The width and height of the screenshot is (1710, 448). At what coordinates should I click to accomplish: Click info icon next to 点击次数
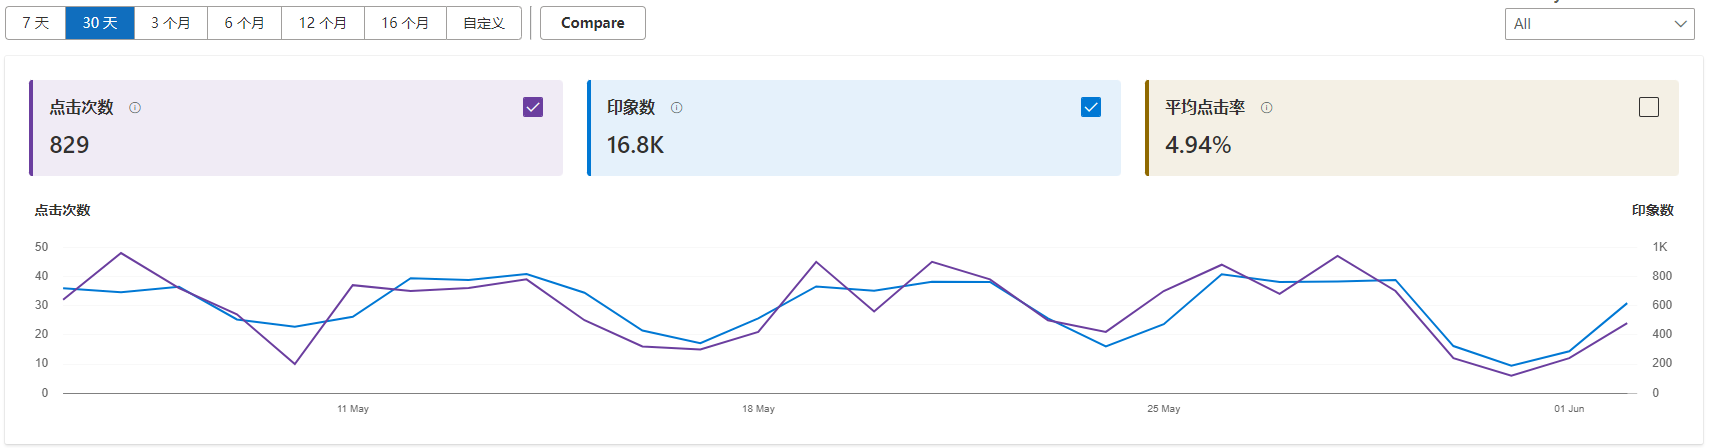[135, 108]
